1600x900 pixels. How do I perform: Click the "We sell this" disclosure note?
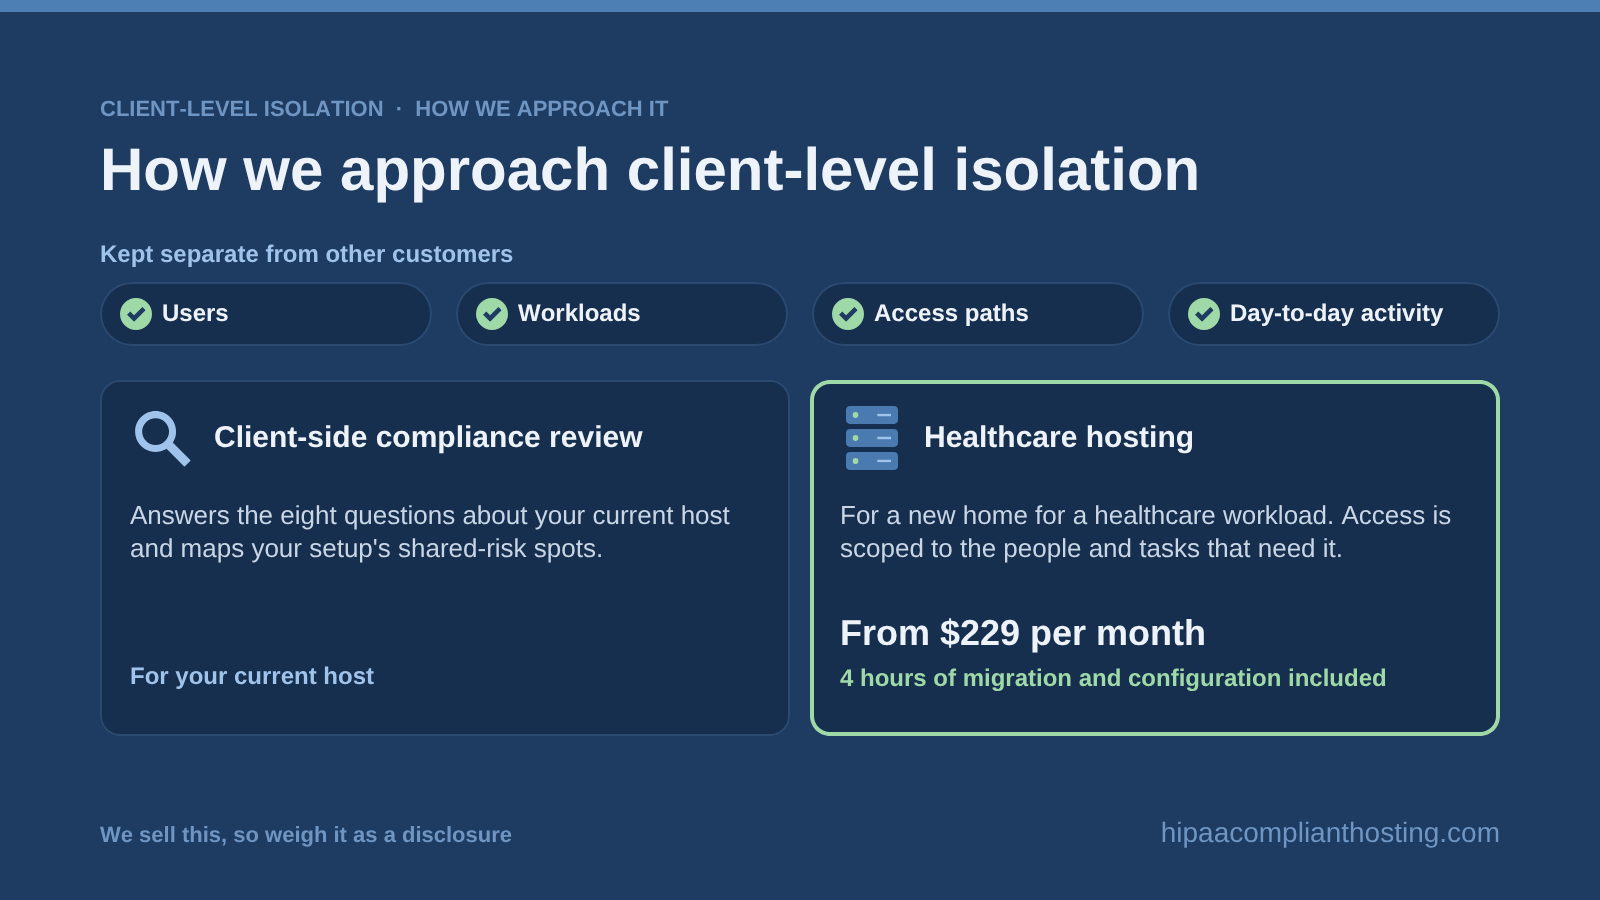306,835
